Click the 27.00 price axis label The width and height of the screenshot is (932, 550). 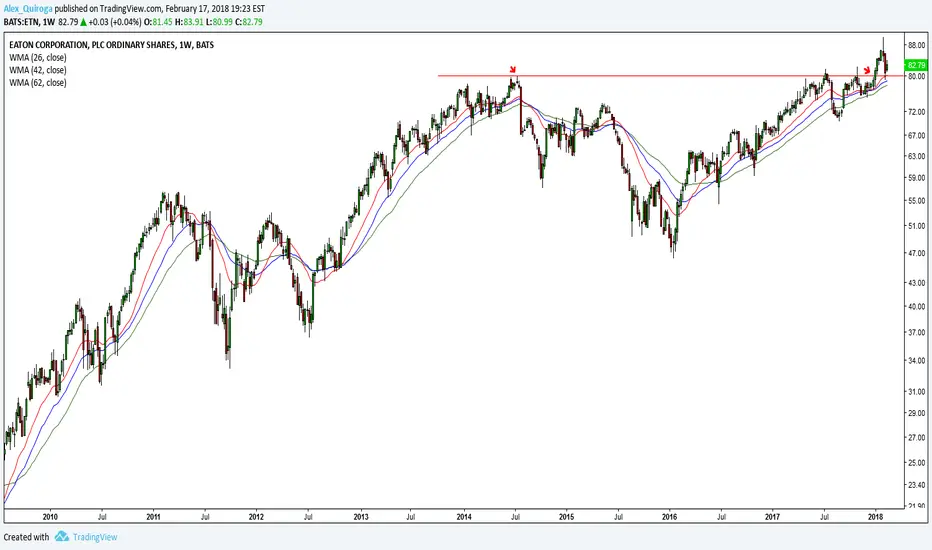point(916,437)
